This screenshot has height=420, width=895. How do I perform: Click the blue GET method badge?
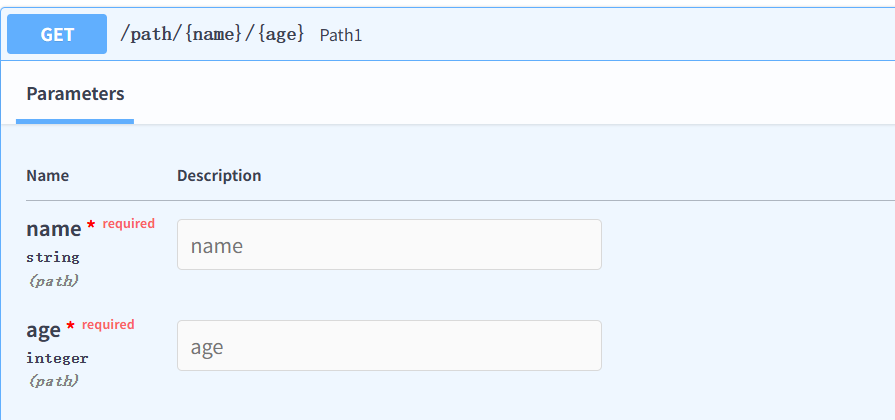57,34
